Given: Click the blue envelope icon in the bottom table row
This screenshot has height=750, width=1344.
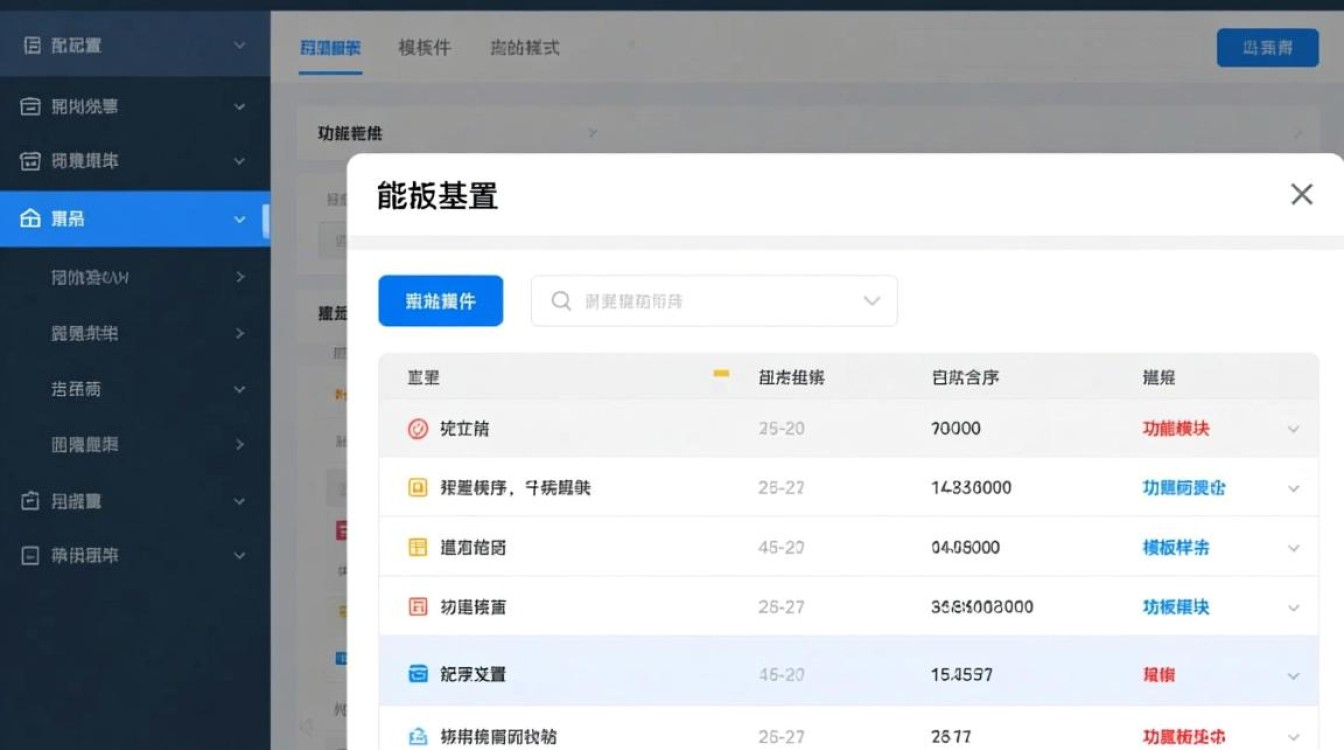Looking at the screenshot, I should pyautogui.click(x=420, y=733).
